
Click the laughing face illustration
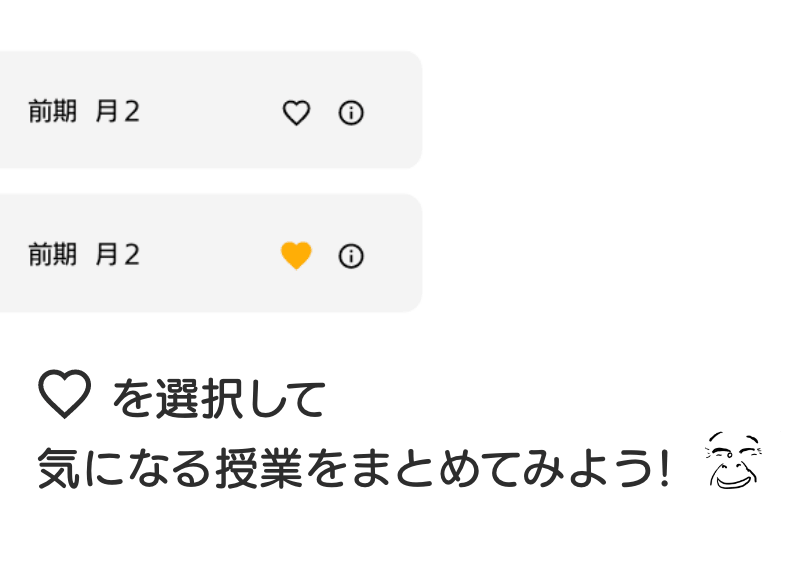[733, 461]
